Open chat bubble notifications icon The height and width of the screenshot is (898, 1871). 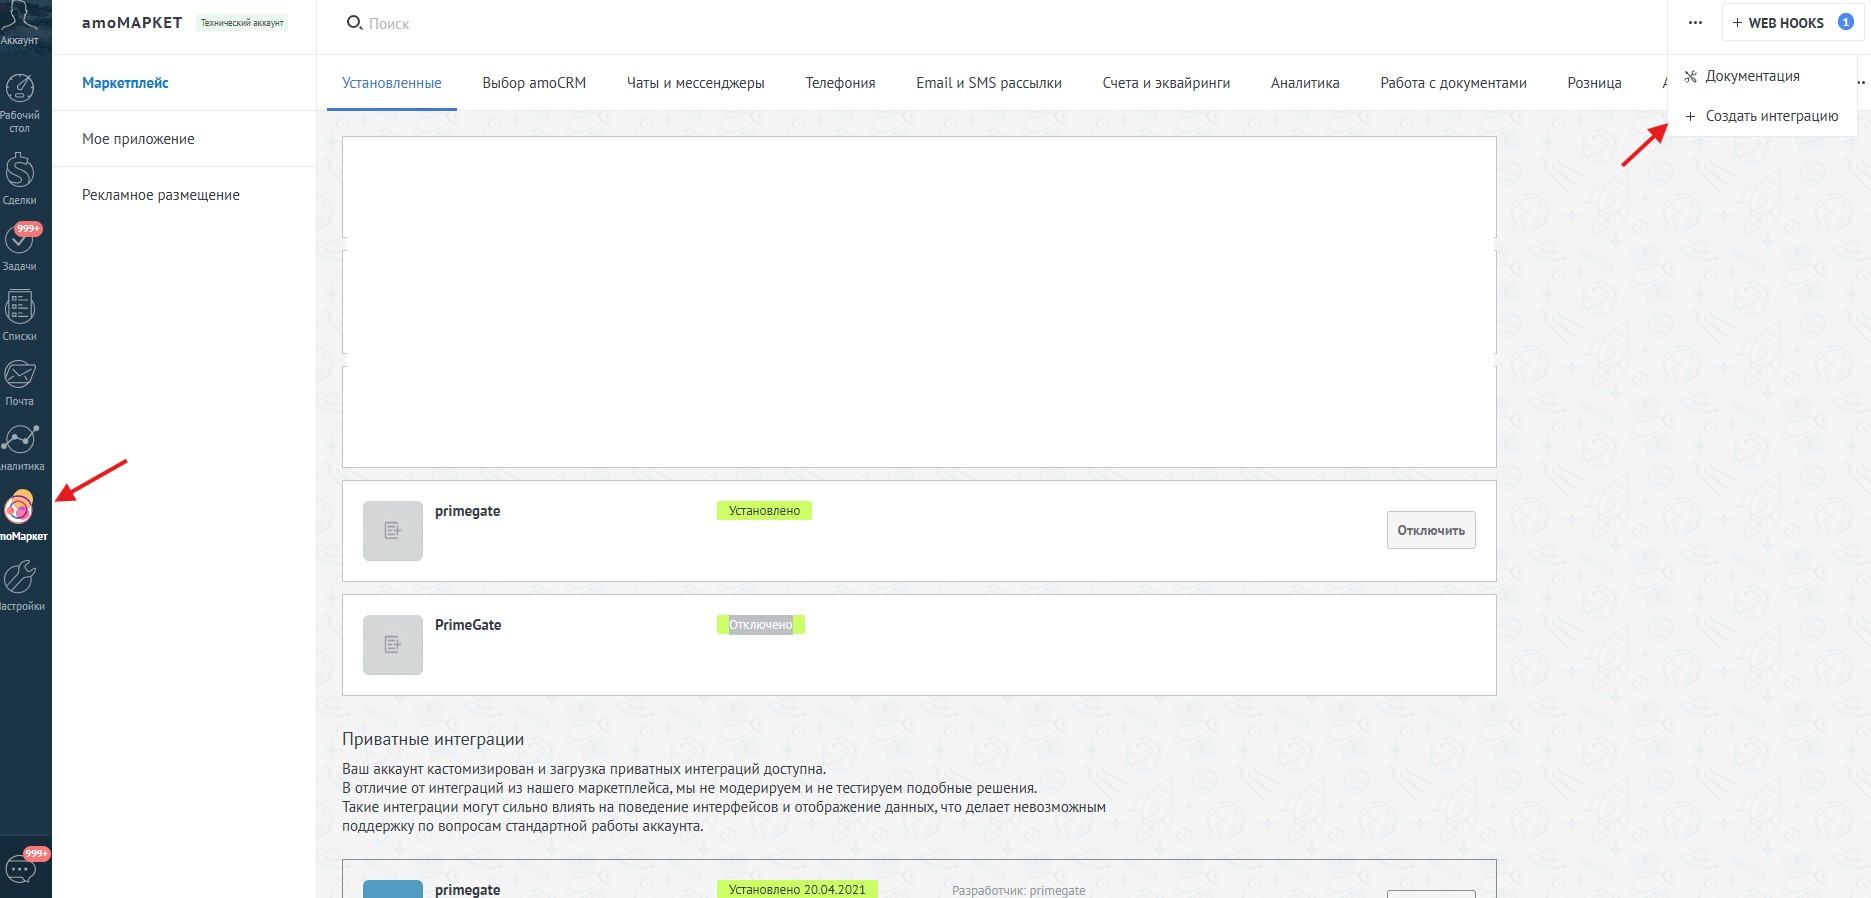[x=21, y=868]
